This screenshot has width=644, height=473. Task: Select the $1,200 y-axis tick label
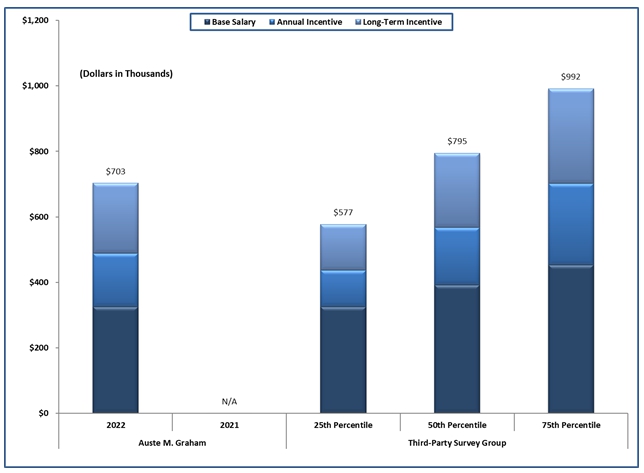point(32,20)
